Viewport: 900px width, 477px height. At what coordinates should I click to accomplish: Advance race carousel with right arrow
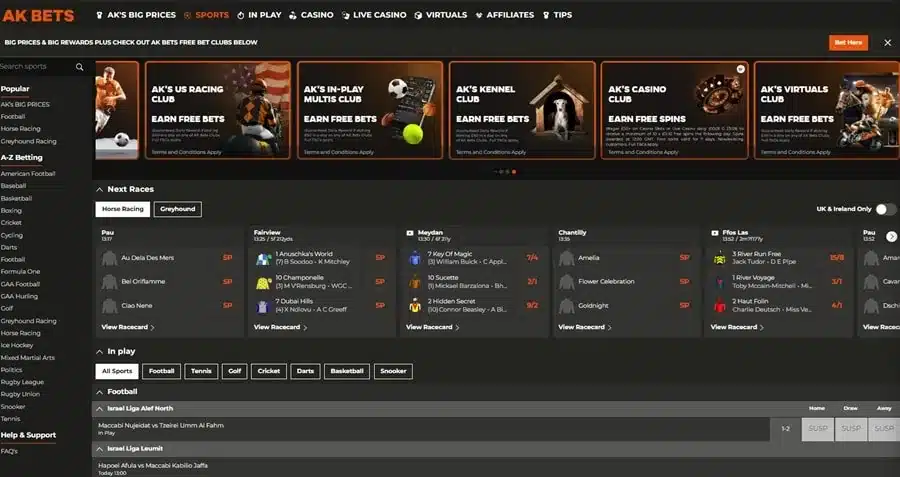(x=891, y=236)
